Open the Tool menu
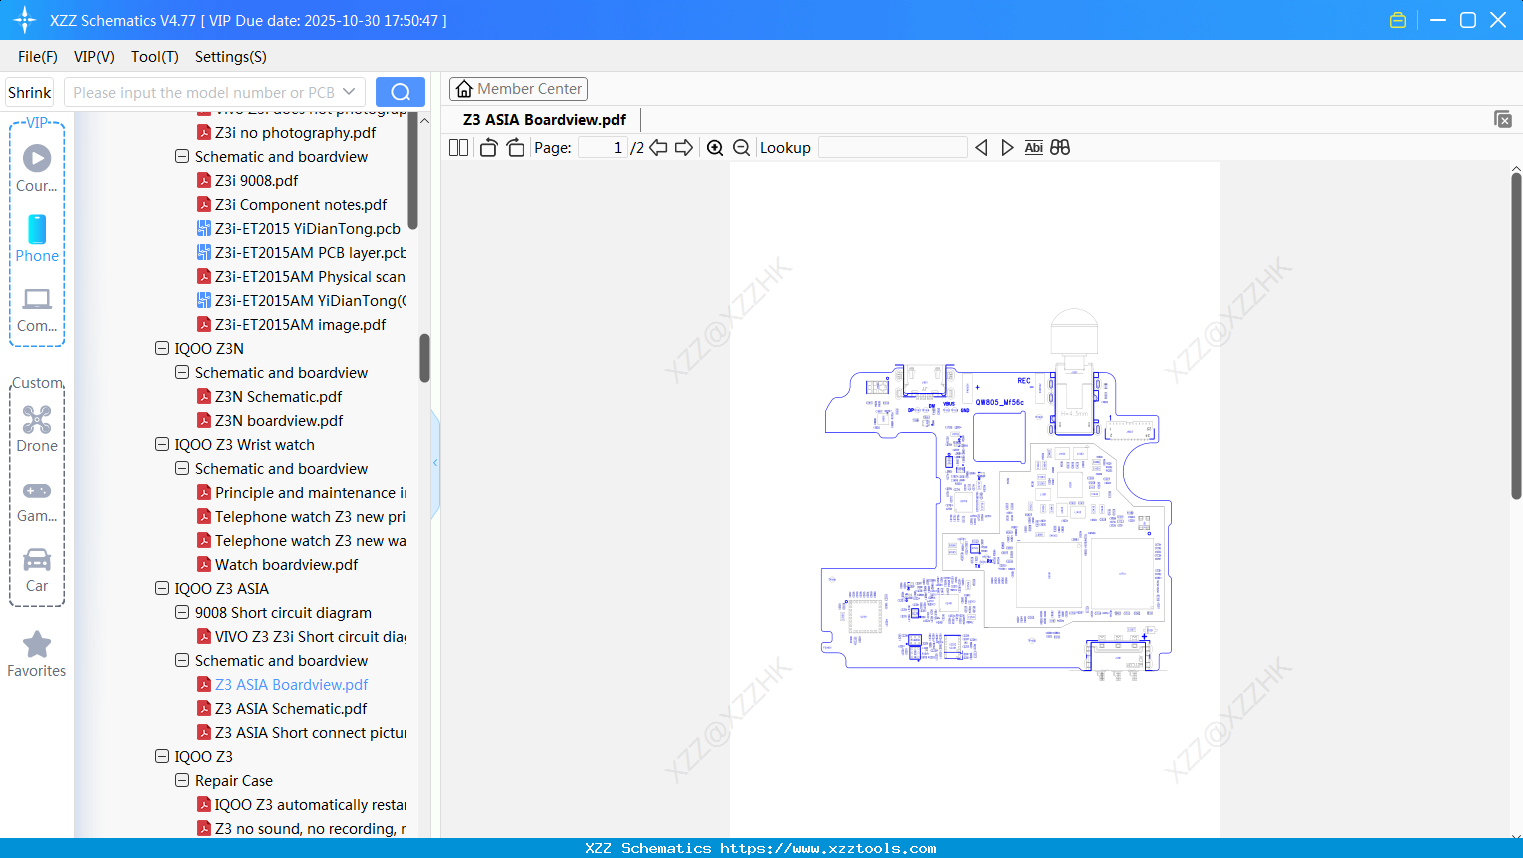 click(x=155, y=57)
